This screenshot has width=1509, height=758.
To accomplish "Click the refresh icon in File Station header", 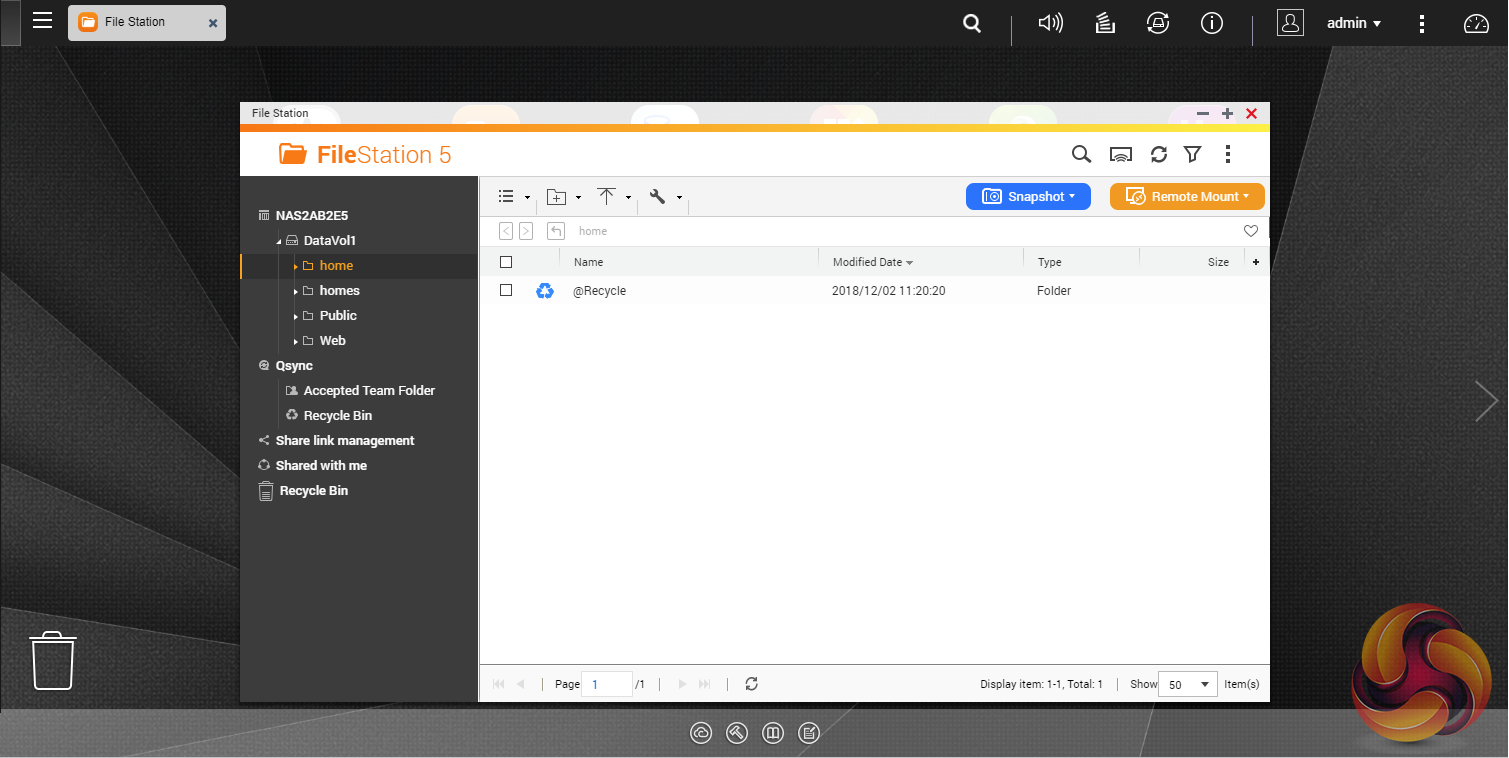I will point(1159,154).
